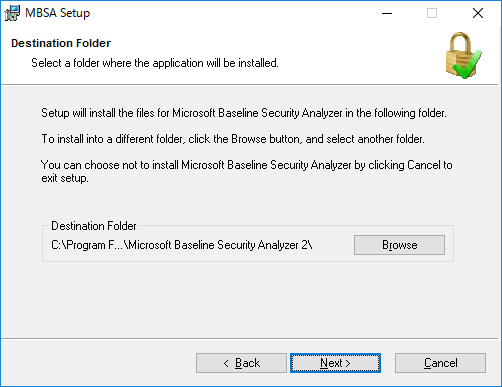Close the MBSA Setup dialog
This screenshot has height=387, width=502.
point(478,13)
